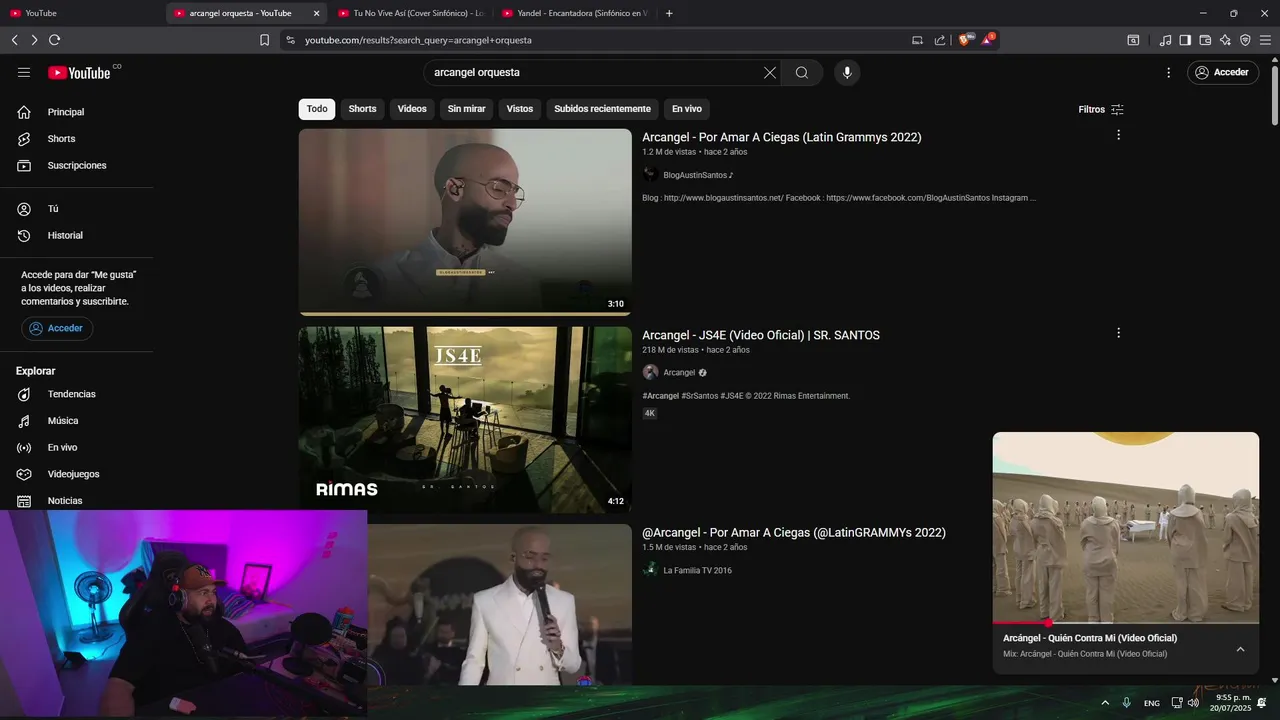Open YouTube settings three-dot menu in header
The height and width of the screenshot is (720, 1280).
pos(1168,72)
